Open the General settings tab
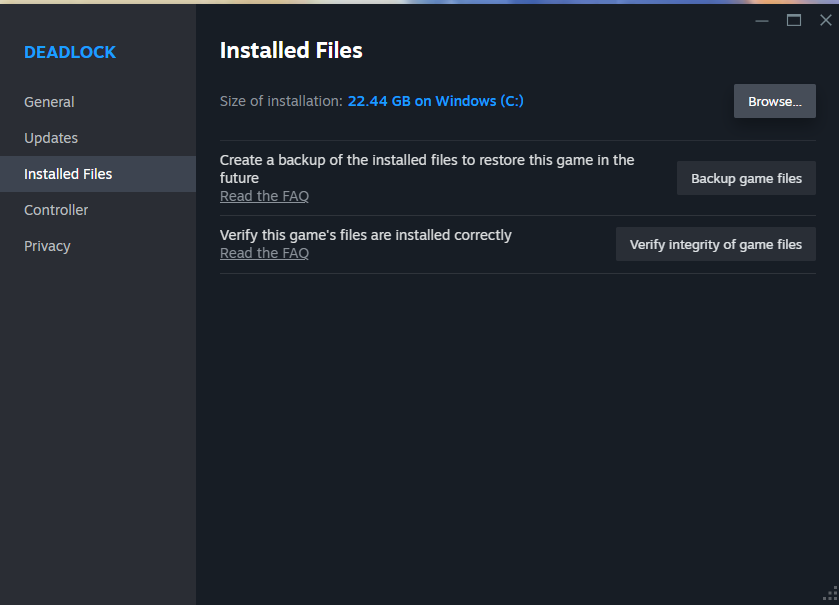The width and height of the screenshot is (839, 605). coord(49,102)
